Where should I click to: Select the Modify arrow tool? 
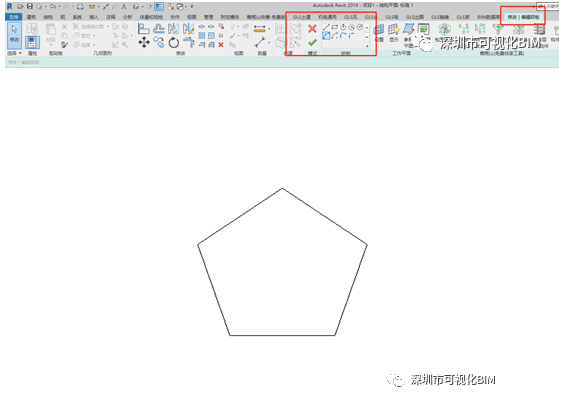click(x=14, y=35)
